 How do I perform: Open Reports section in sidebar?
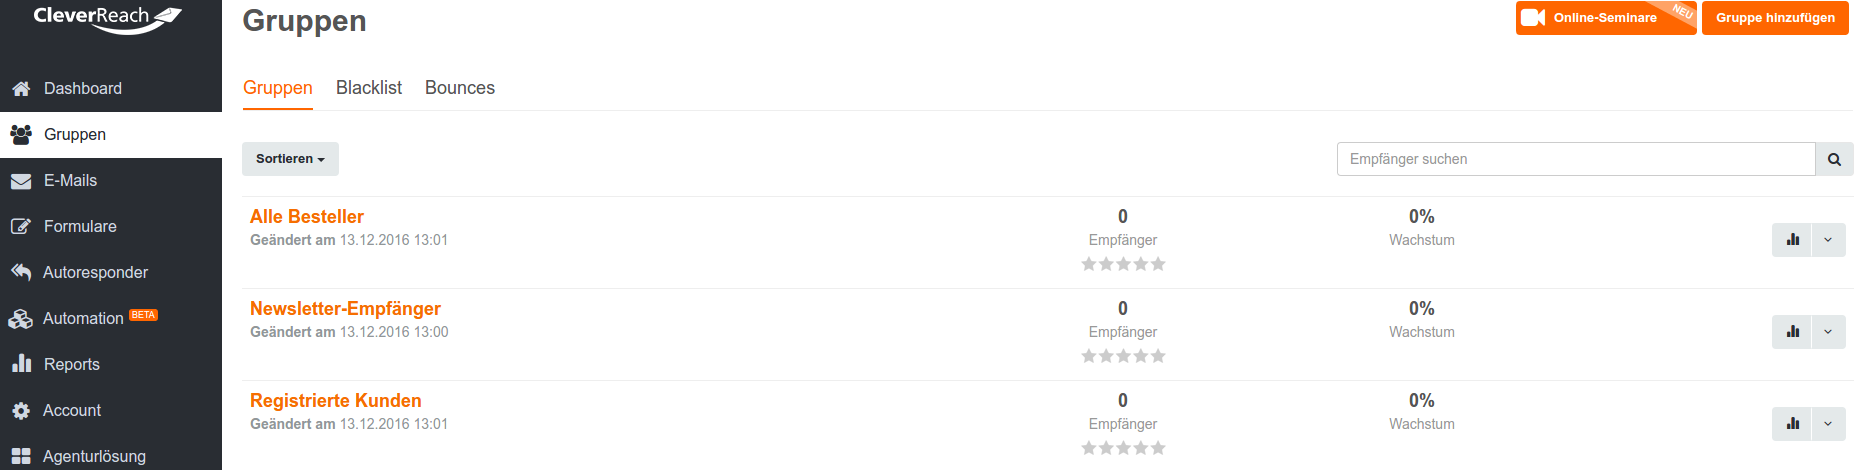coord(71,365)
